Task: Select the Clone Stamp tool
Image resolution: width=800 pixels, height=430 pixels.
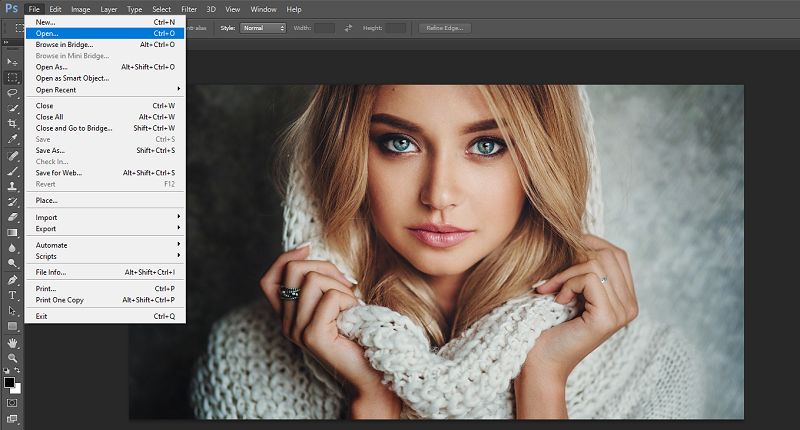Action: point(12,186)
